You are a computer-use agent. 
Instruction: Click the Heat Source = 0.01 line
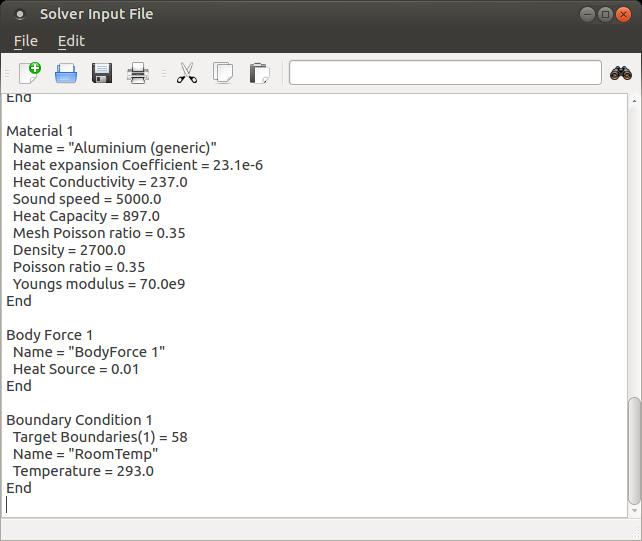pyautogui.click(x=76, y=369)
